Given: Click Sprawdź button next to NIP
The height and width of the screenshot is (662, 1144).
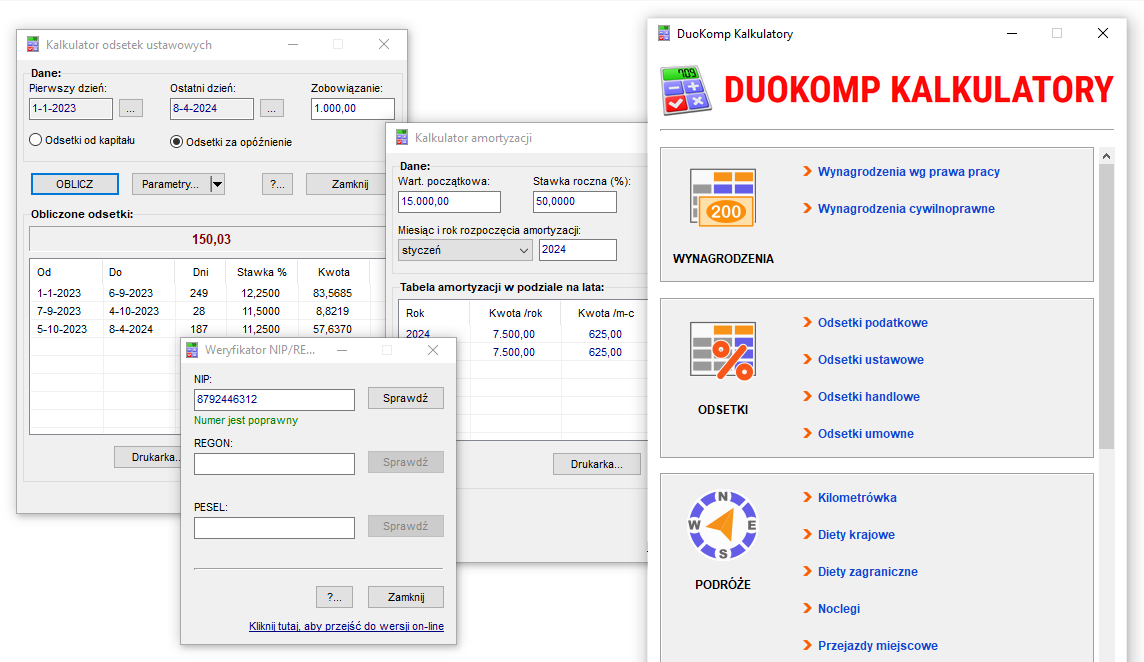Looking at the screenshot, I should point(406,398).
